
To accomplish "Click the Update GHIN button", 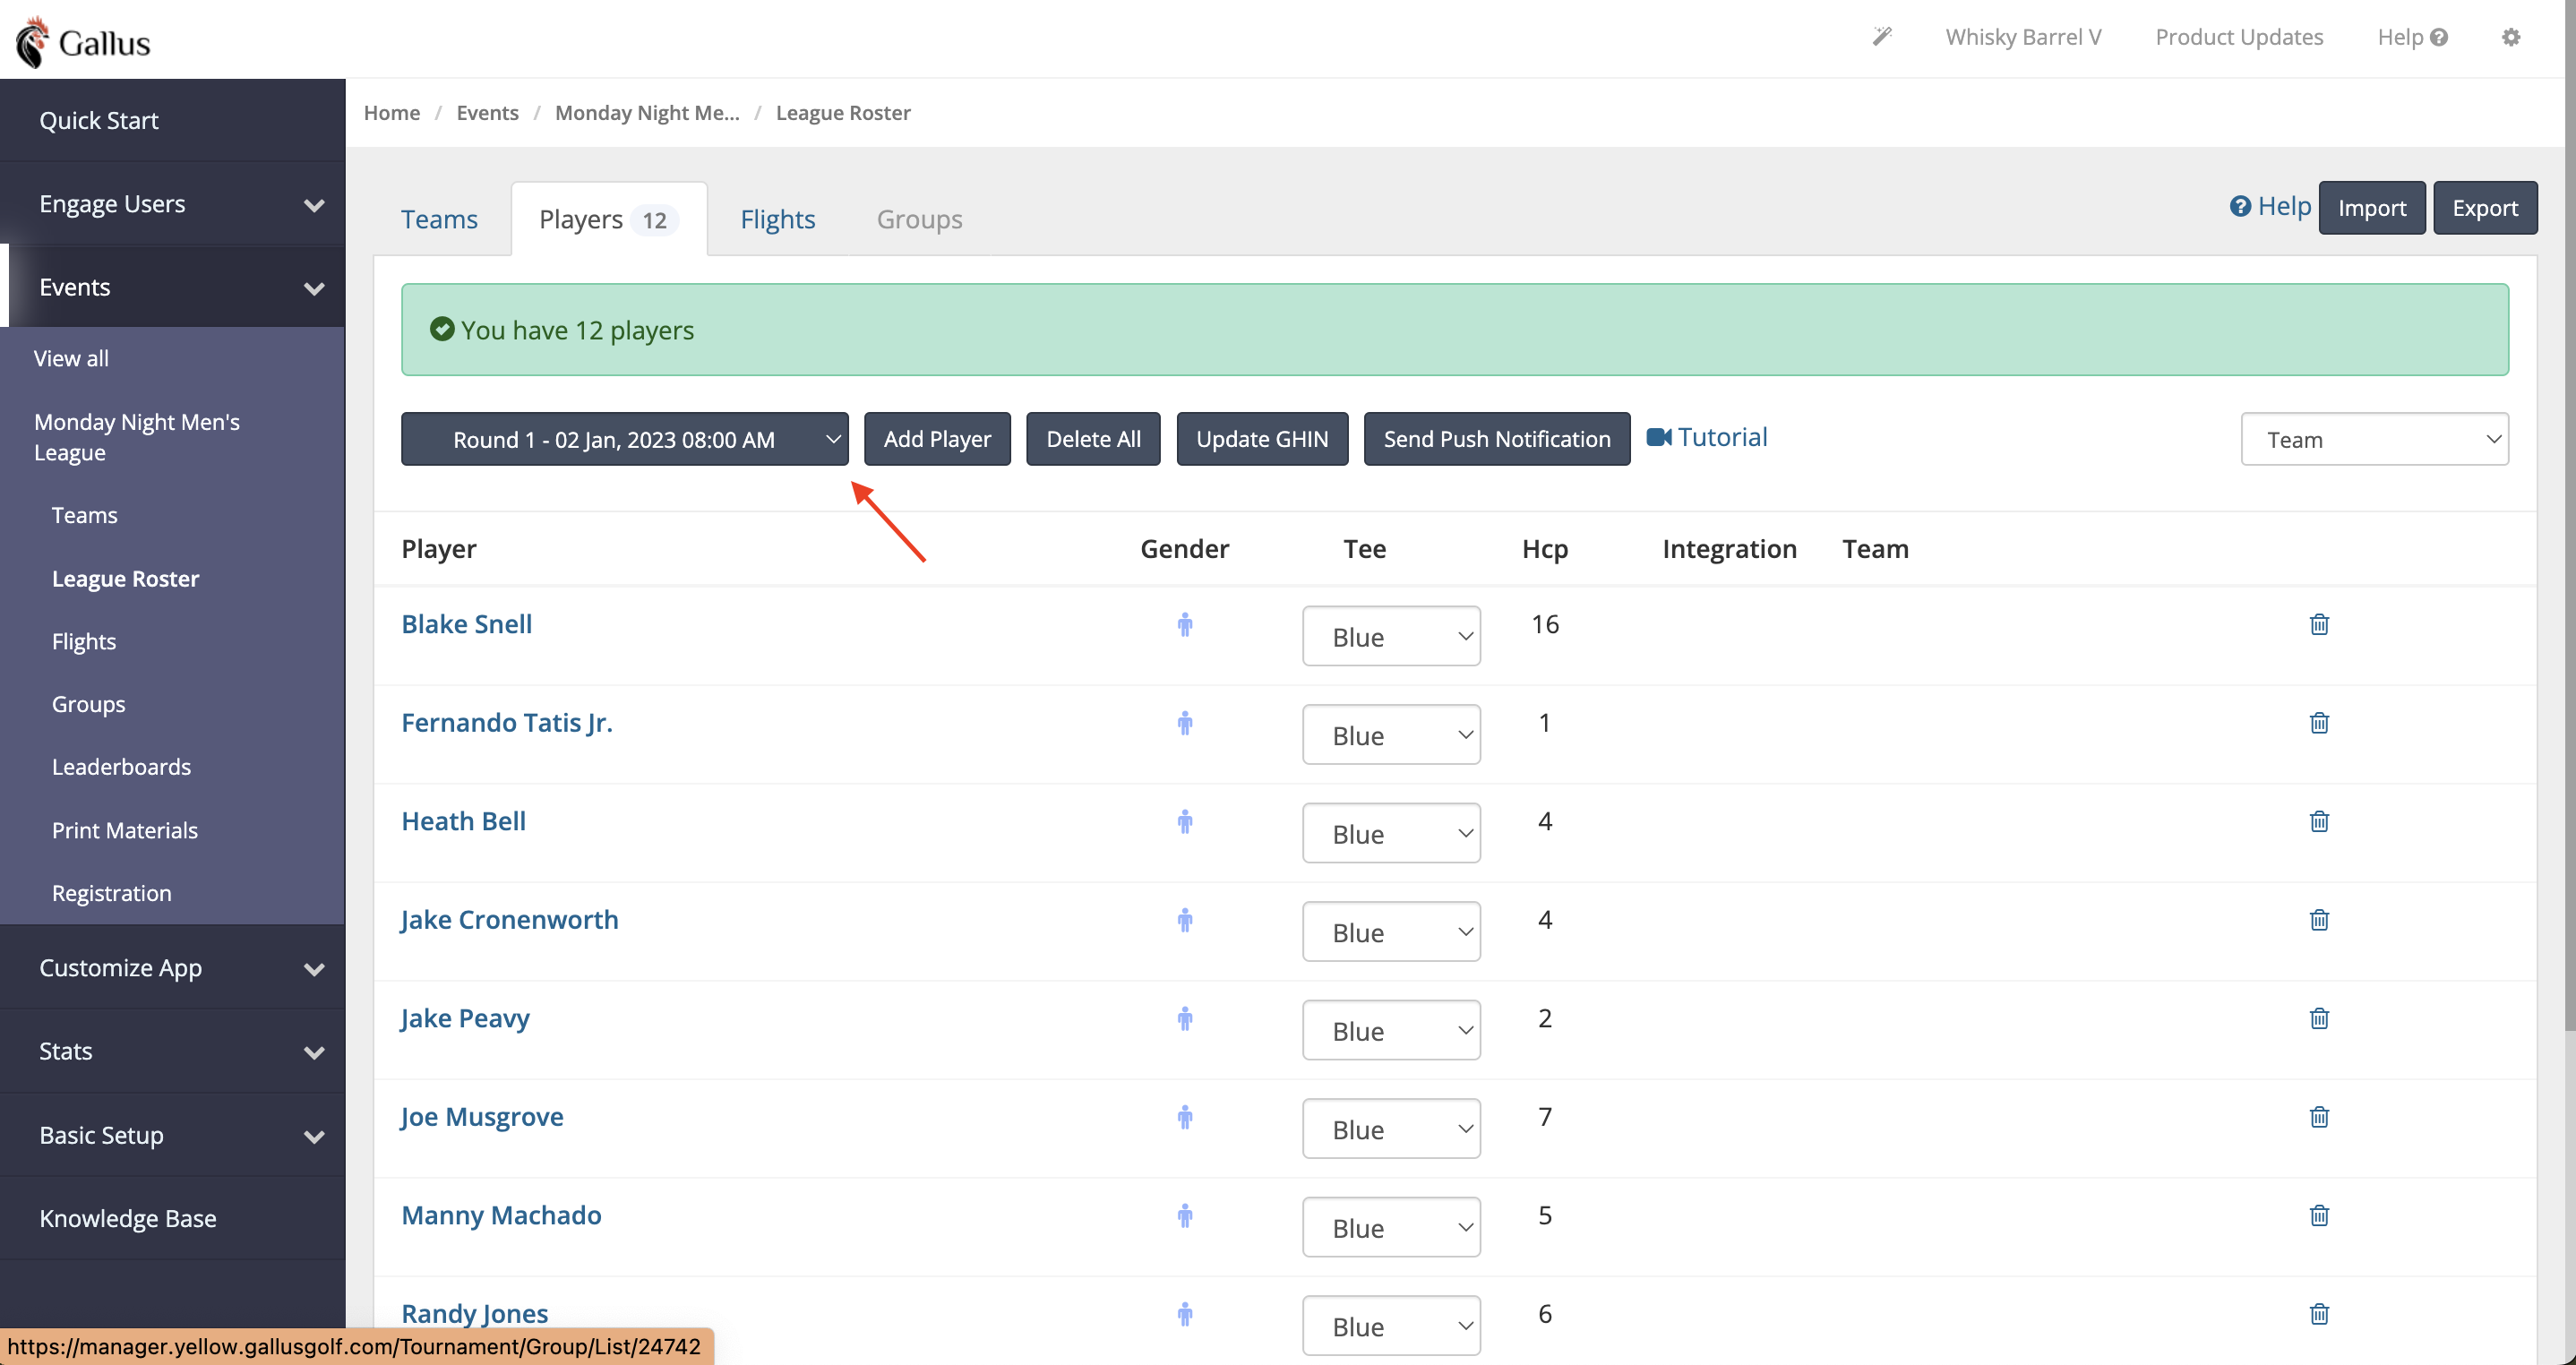I will (x=1262, y=439).
